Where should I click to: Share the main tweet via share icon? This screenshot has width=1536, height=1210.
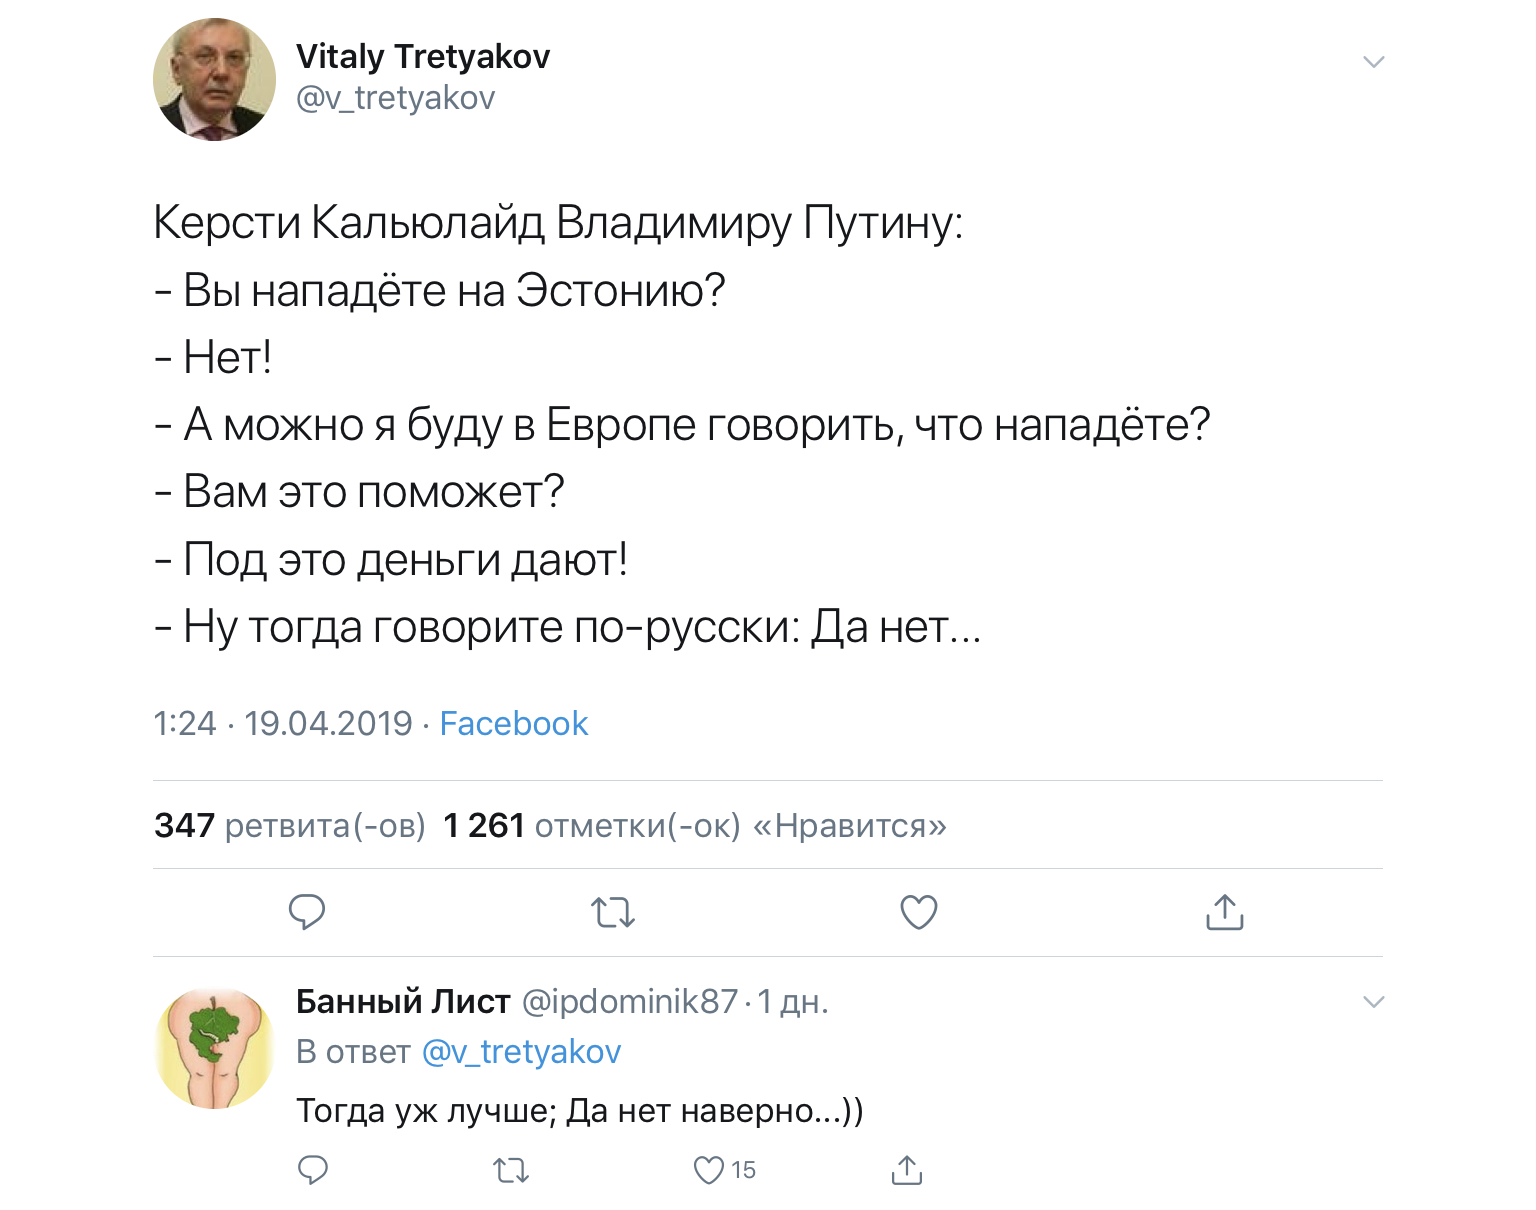coord(1224,912)
